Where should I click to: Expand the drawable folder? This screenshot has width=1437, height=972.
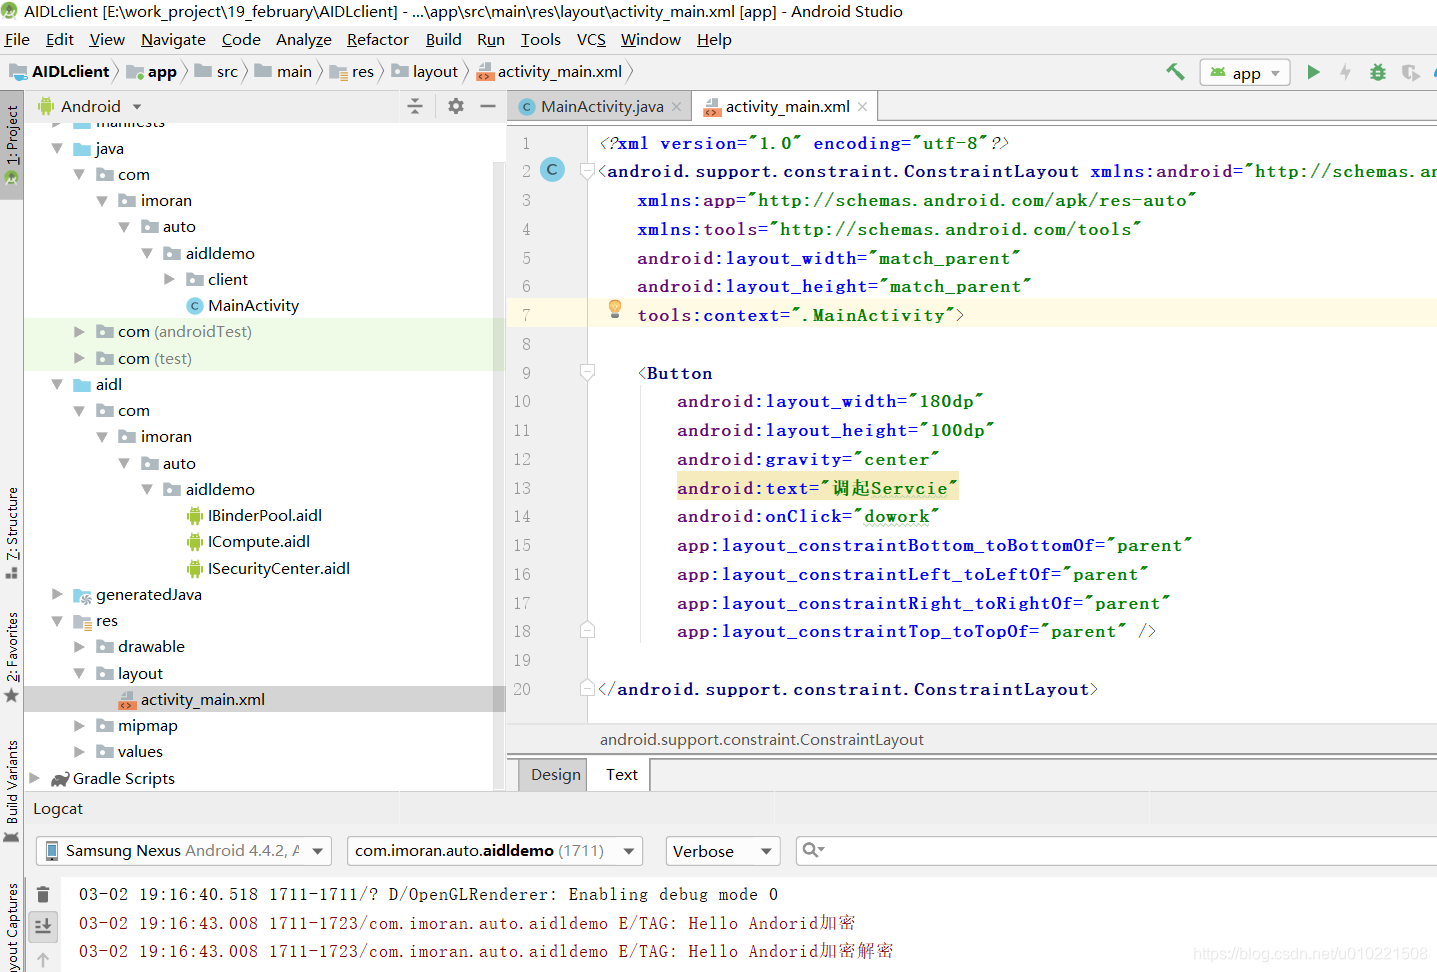79,646
